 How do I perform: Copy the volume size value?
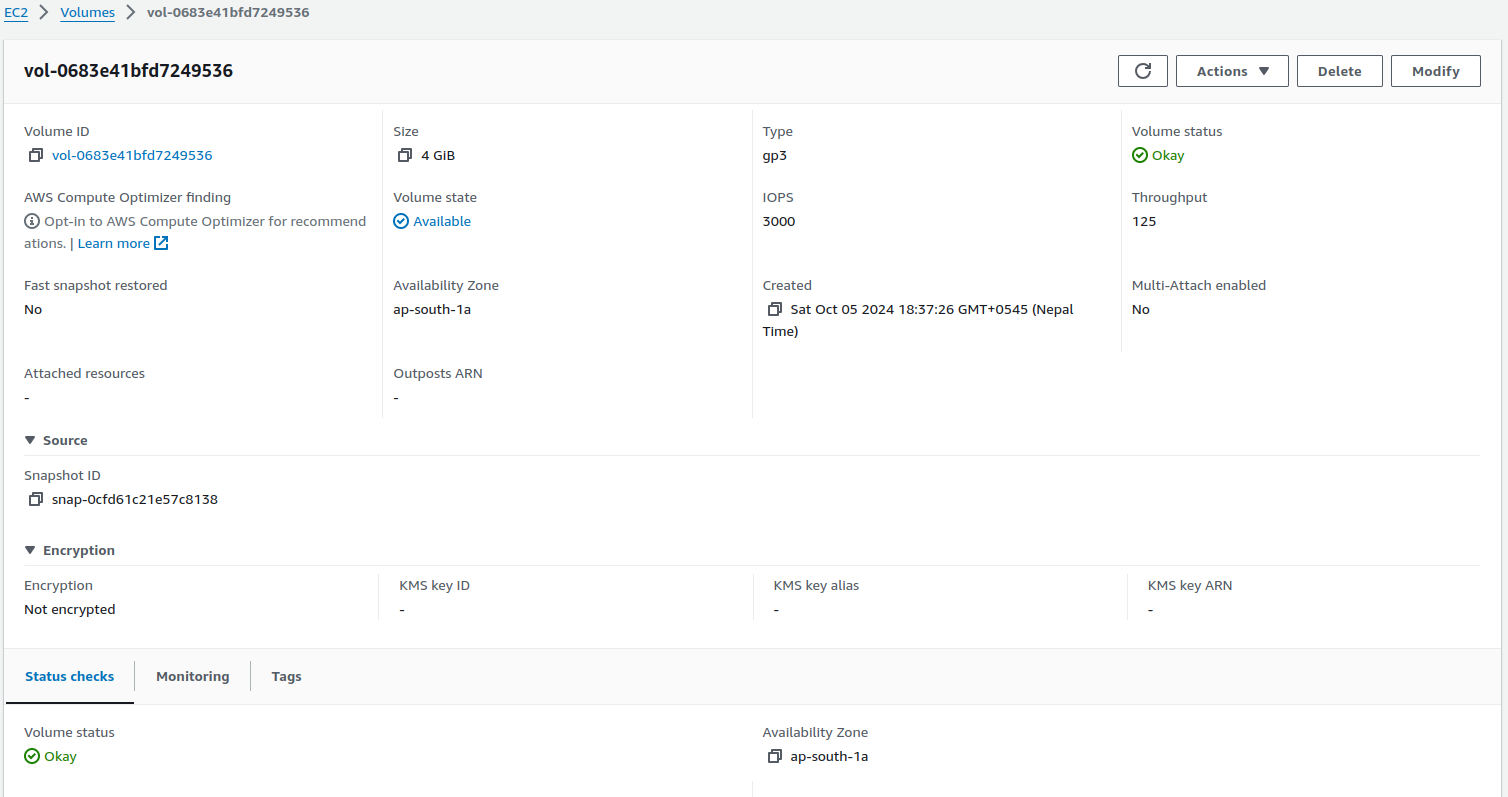pyautogui.click(x=405, y=156)
